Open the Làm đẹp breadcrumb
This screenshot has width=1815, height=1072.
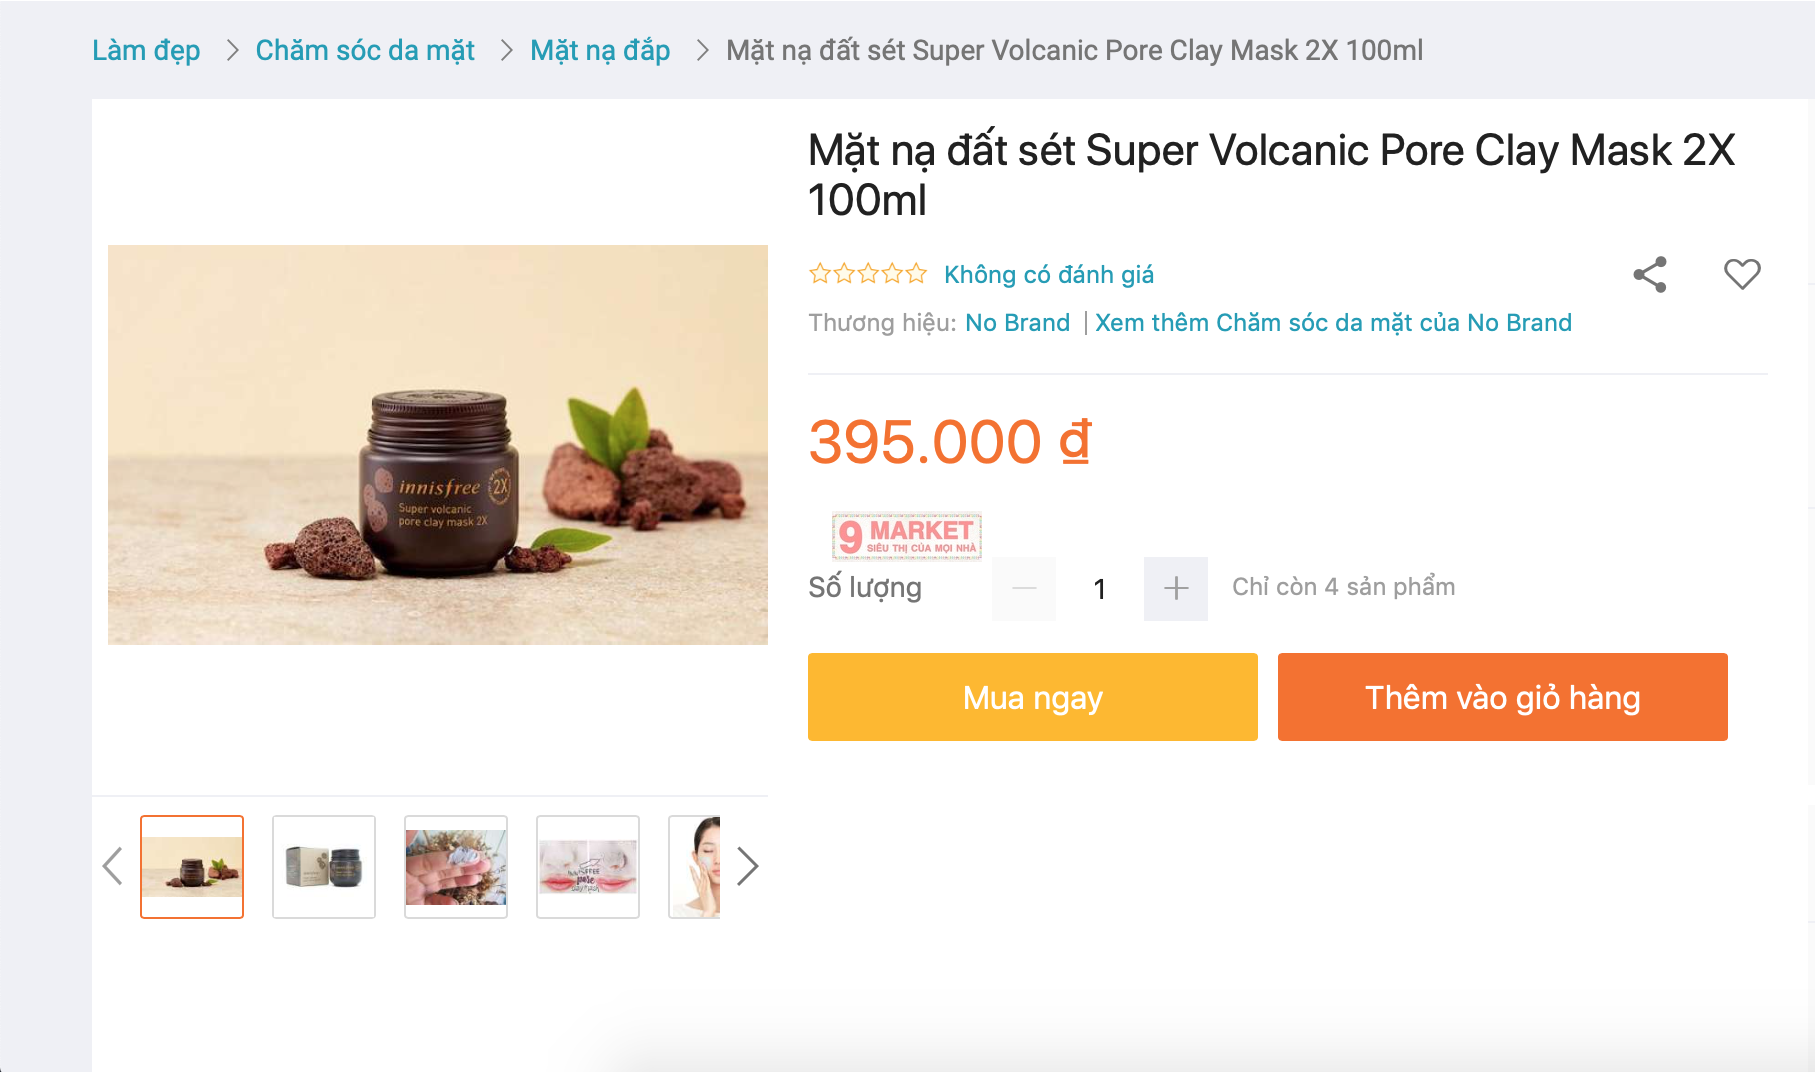146,50
